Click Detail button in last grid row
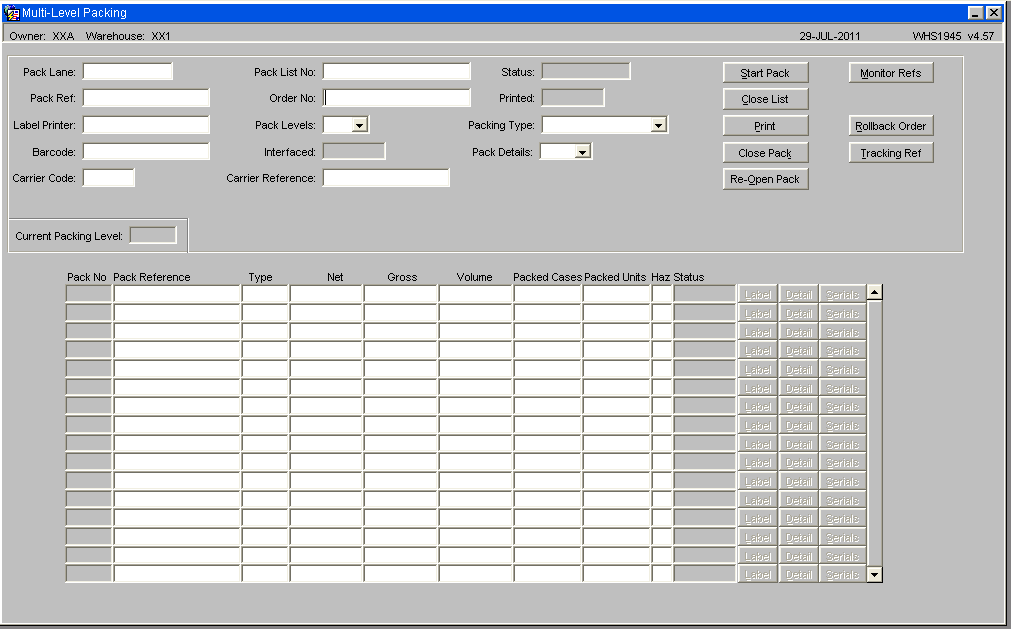 coord(799,574)
